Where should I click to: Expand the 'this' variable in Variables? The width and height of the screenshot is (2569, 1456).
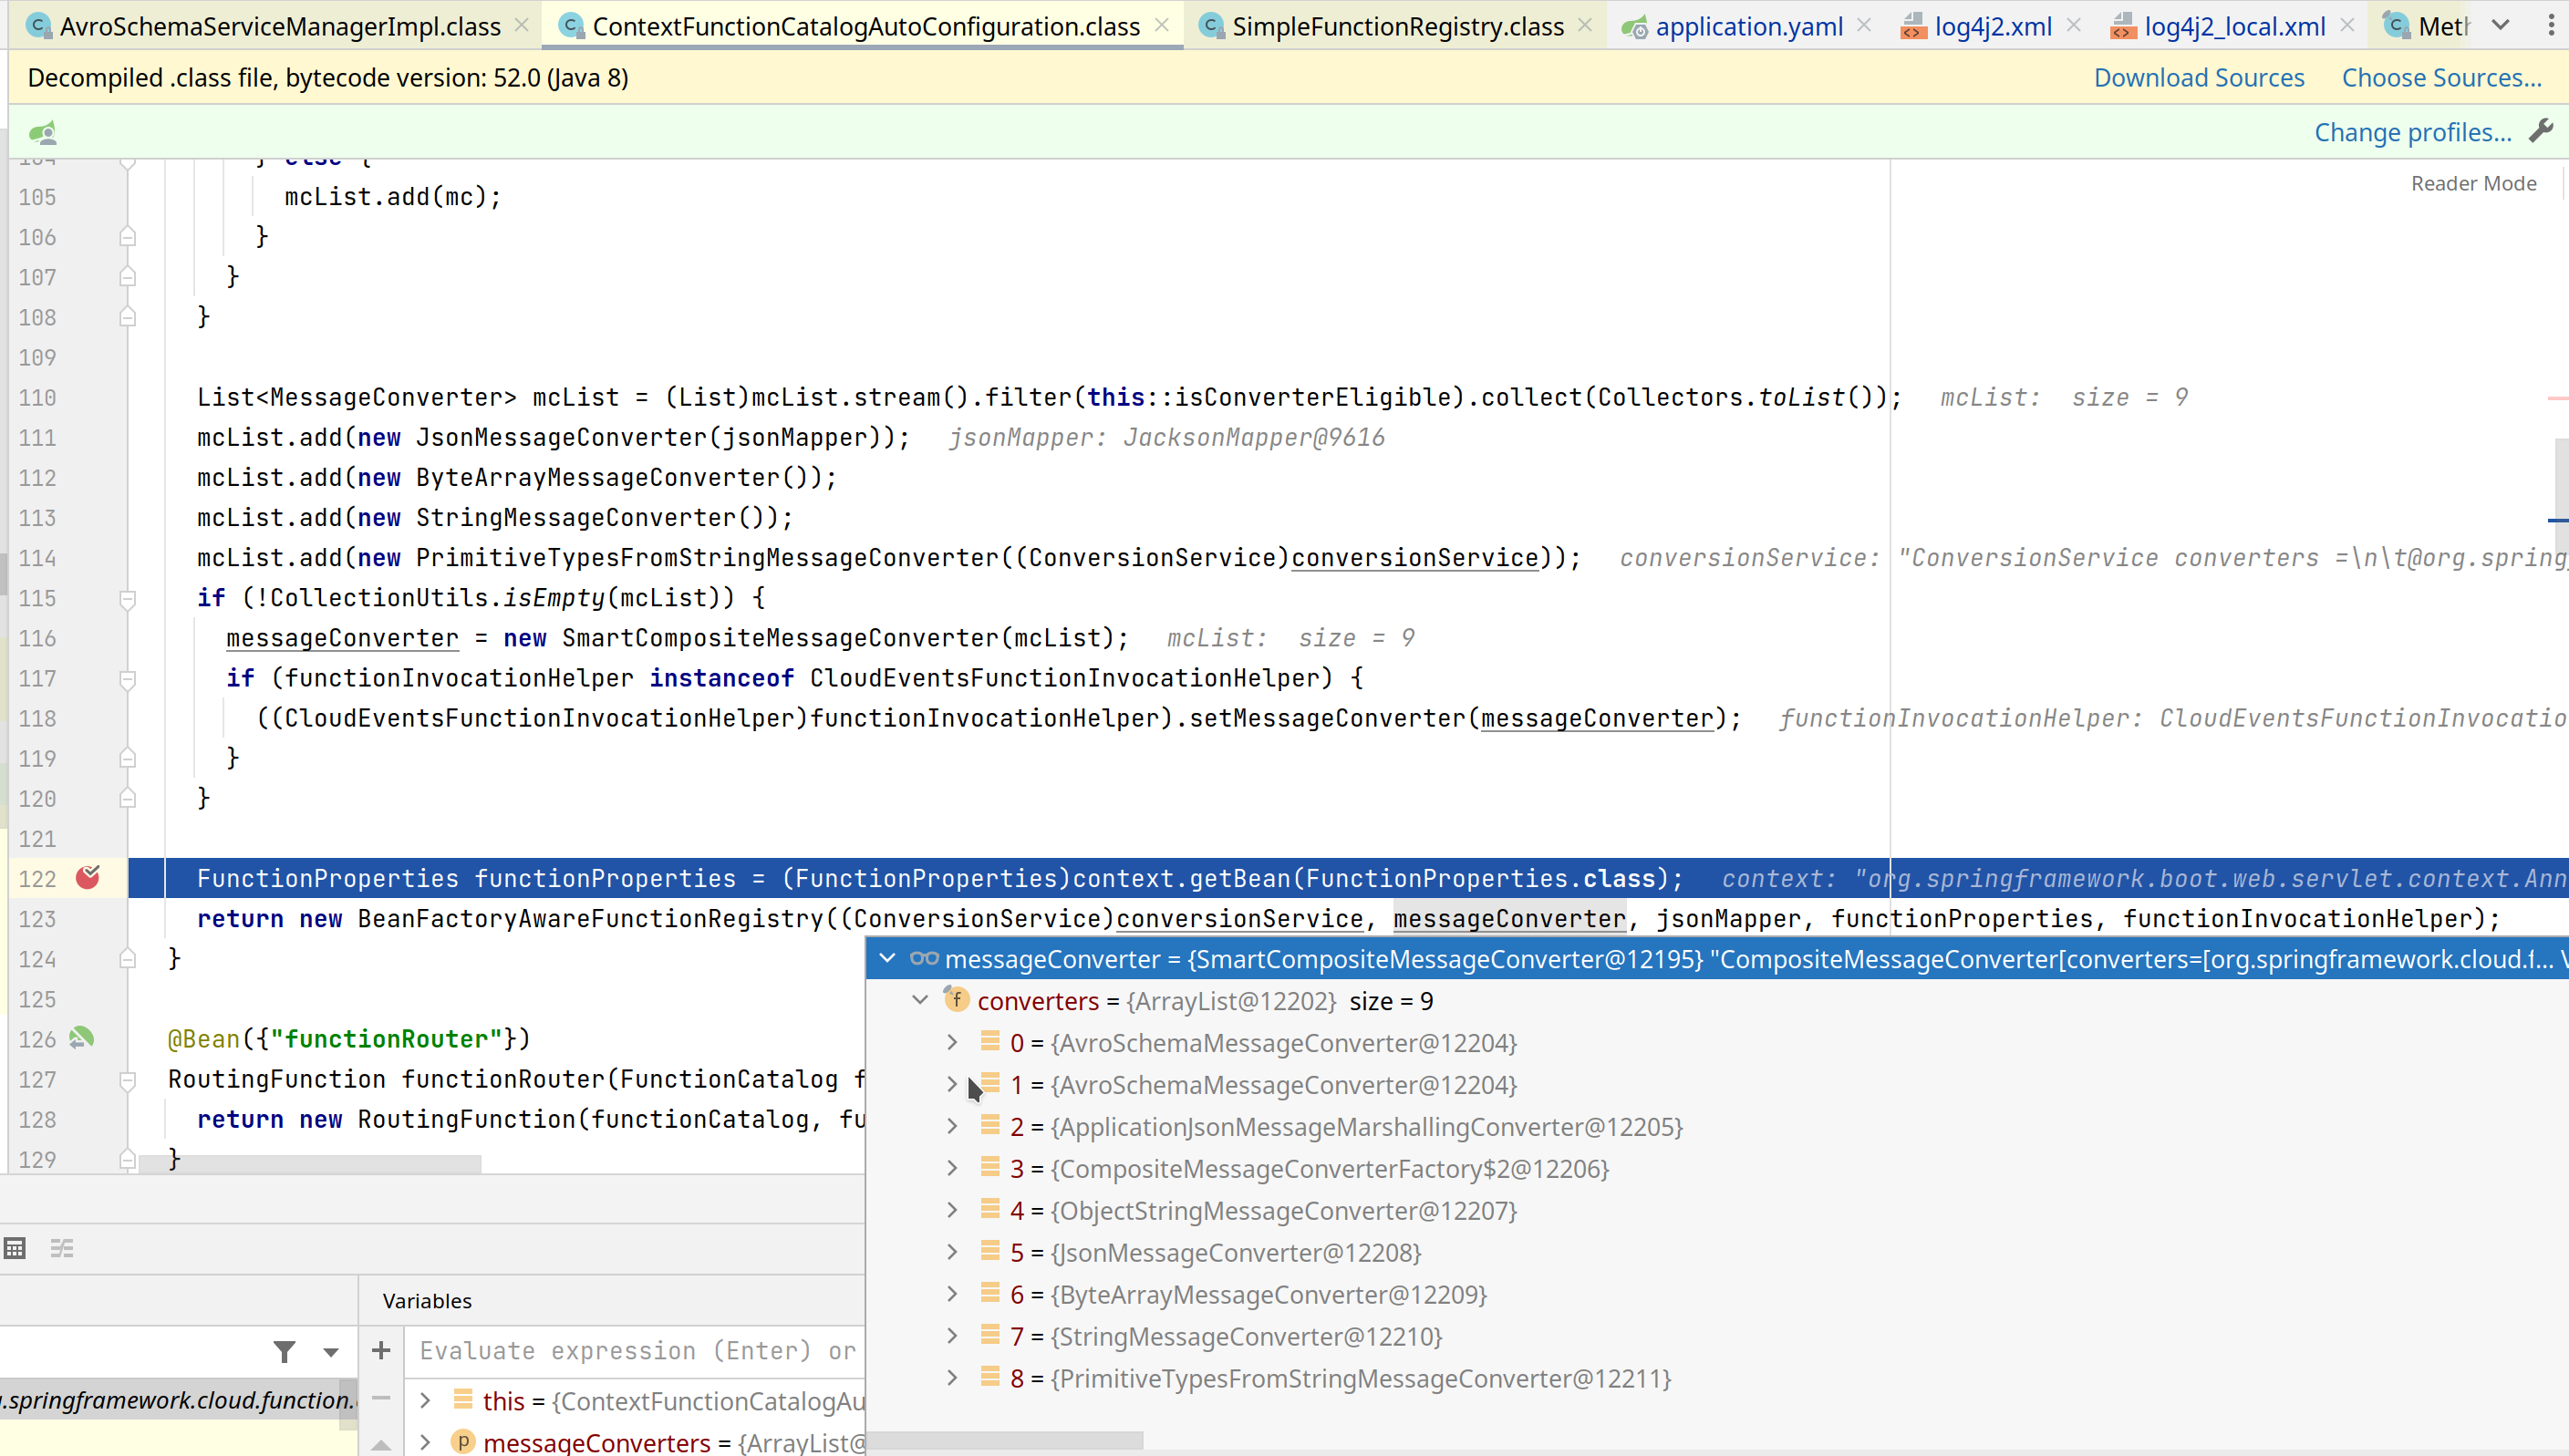coord(425,1400)
